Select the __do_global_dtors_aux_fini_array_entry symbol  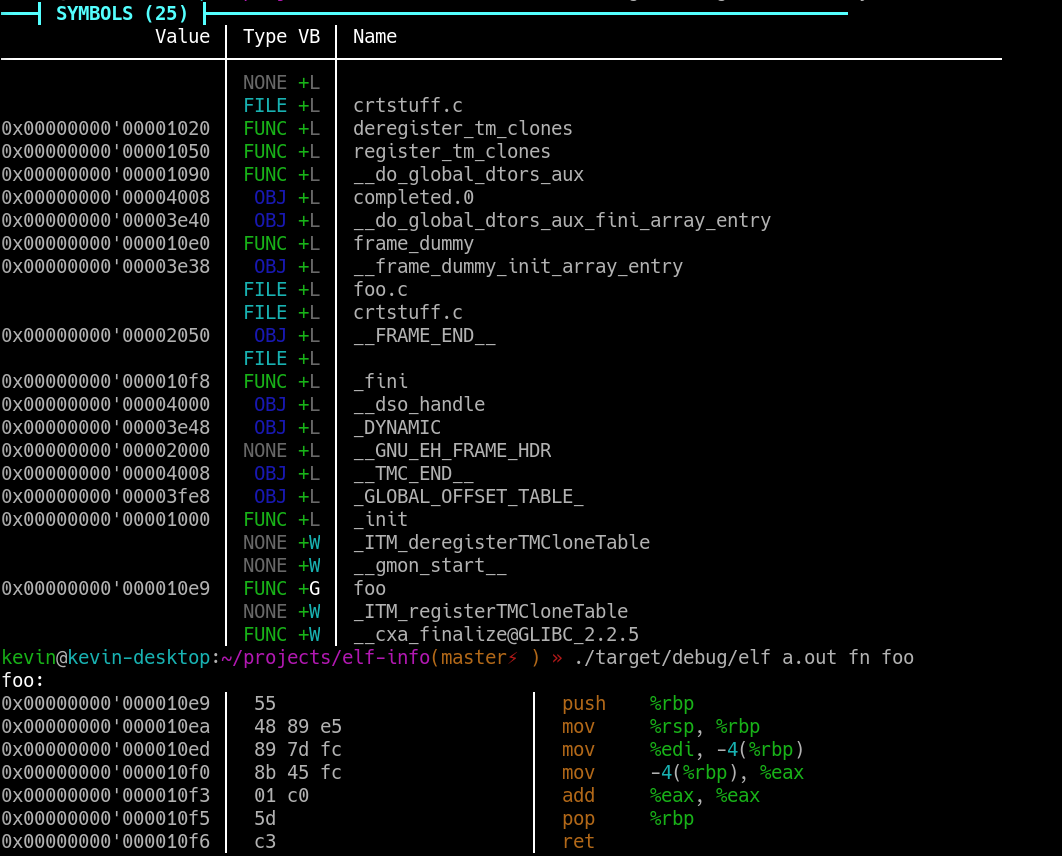tap(561, 221)
